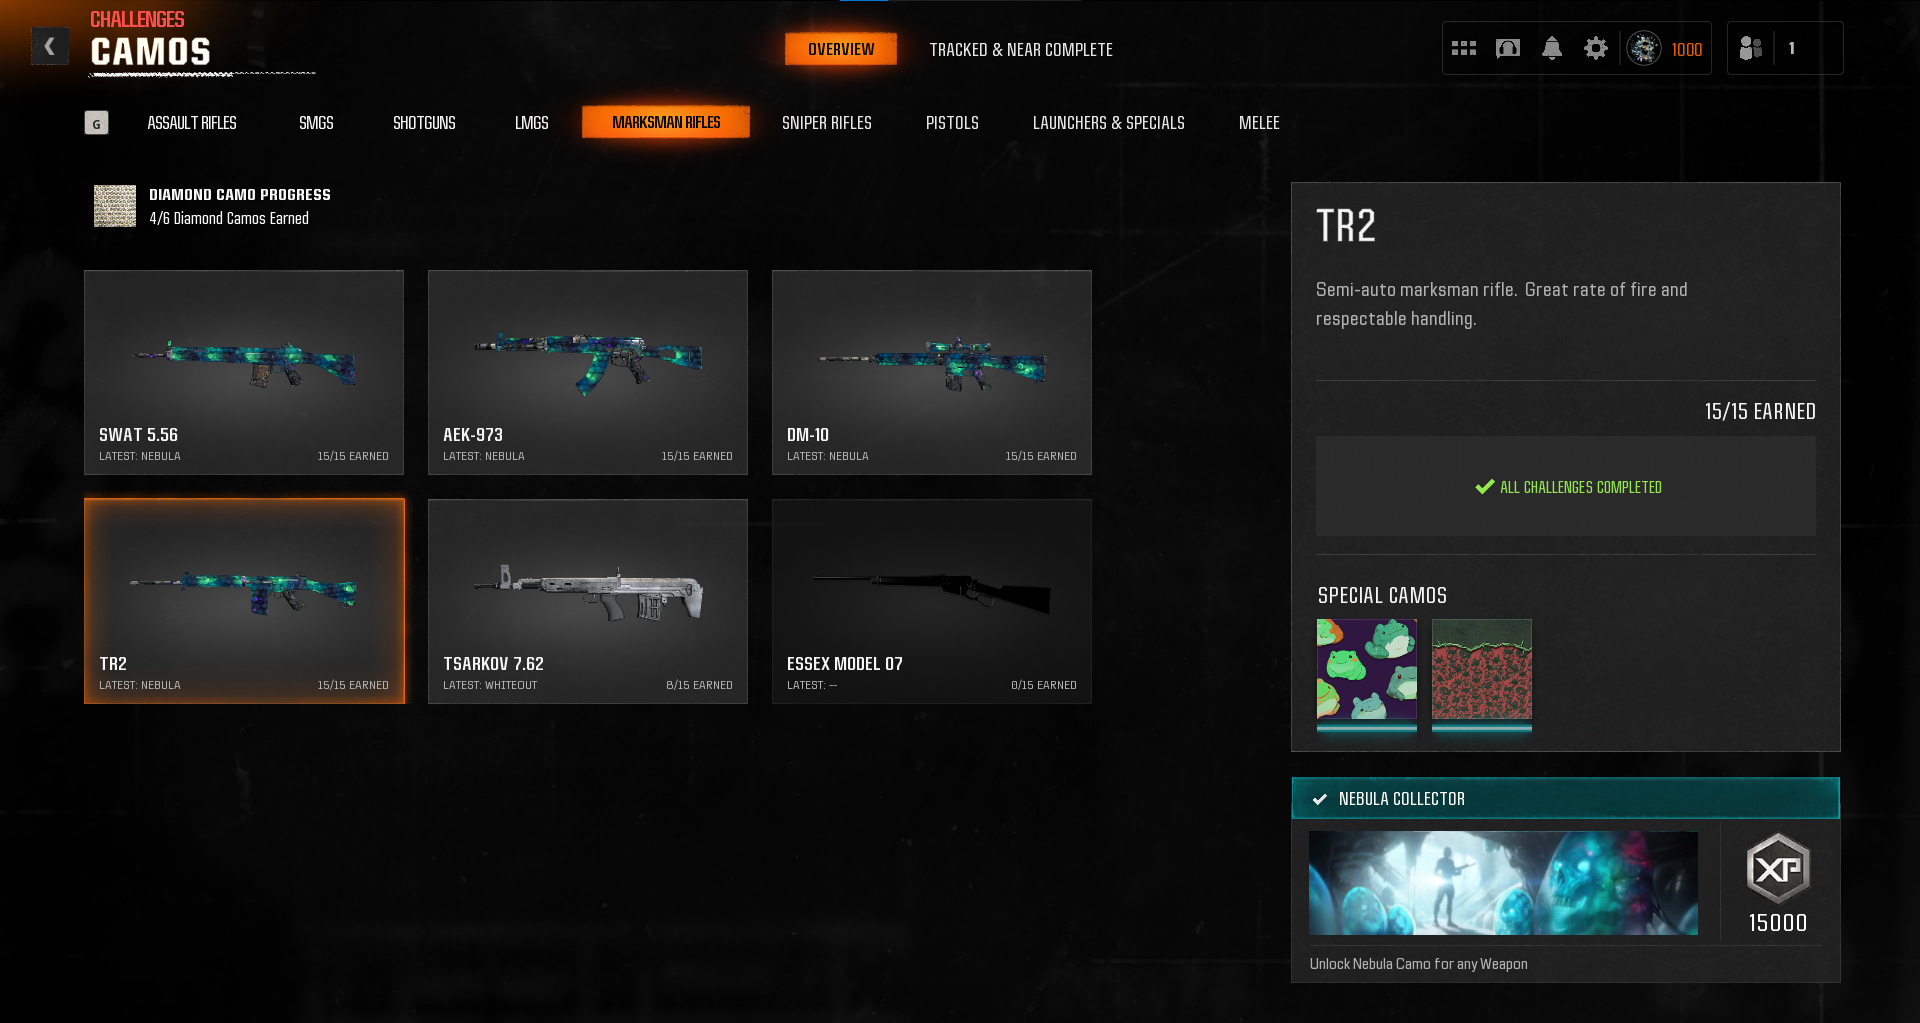Click the party count number 1
Image resolution: width=1920 pixels, height=1023 pixels.
[x=1792, y=48]
